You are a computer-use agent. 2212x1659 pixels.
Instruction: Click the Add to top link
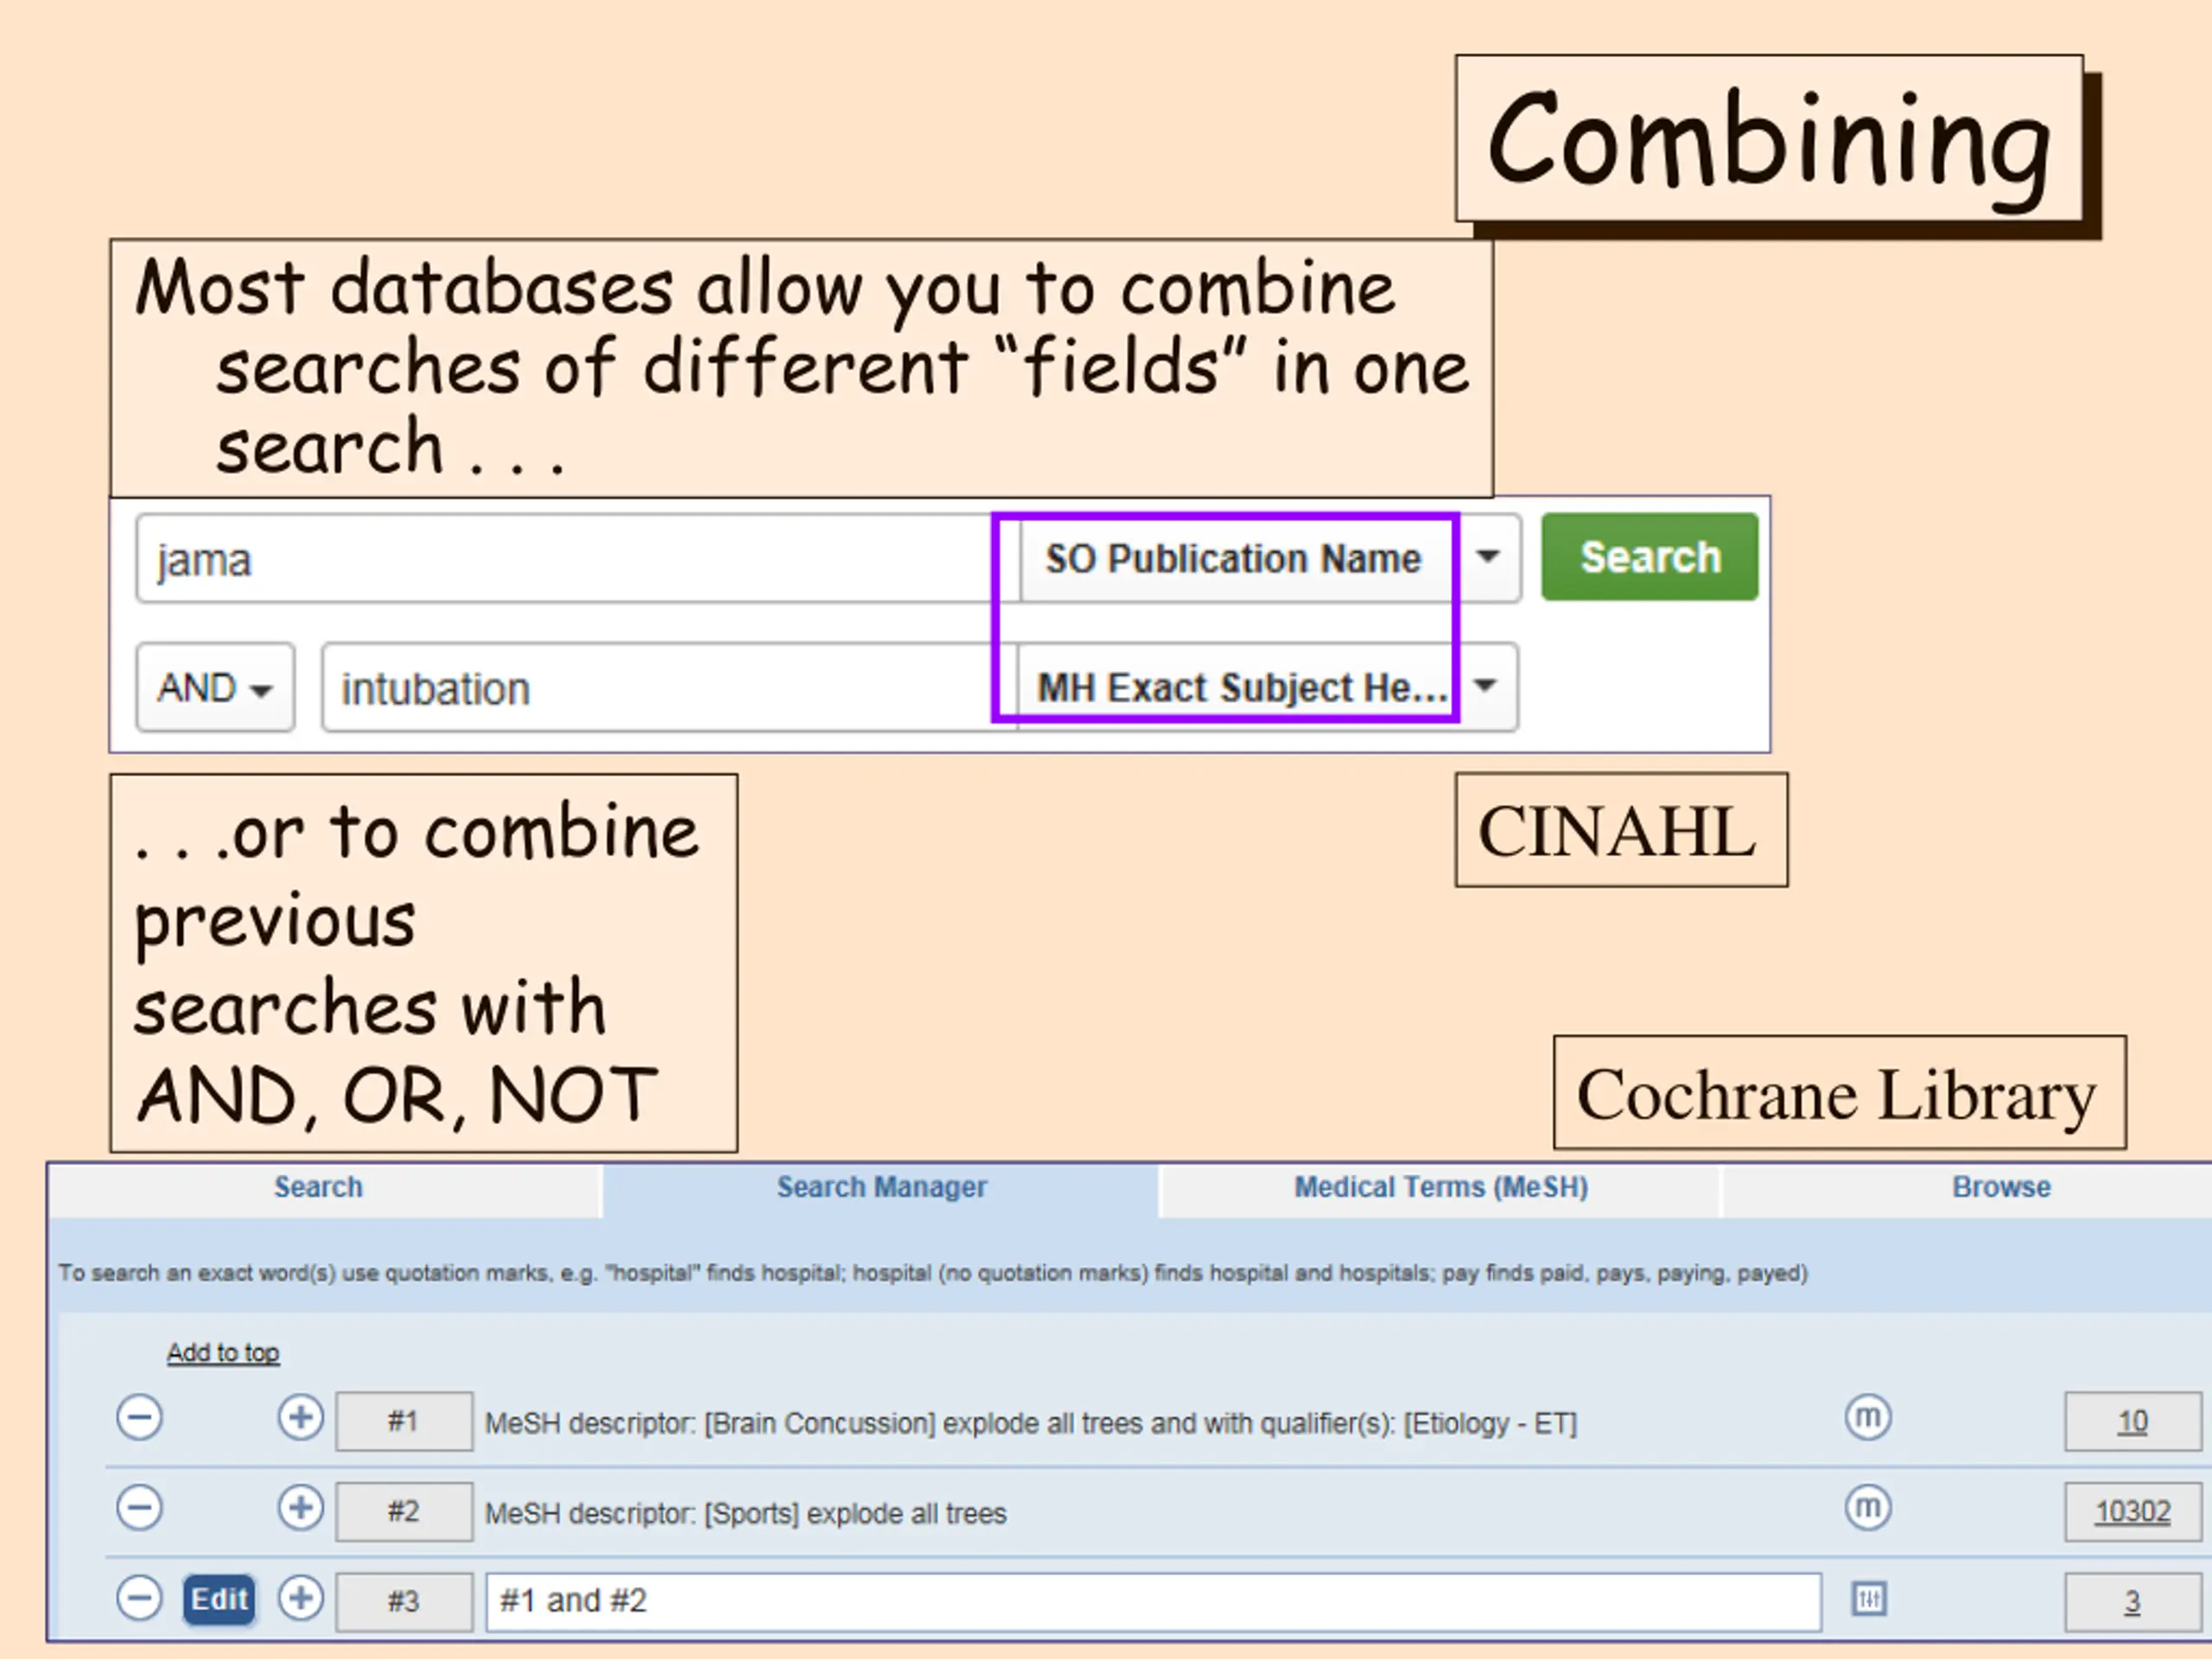tap(223, 1352)
